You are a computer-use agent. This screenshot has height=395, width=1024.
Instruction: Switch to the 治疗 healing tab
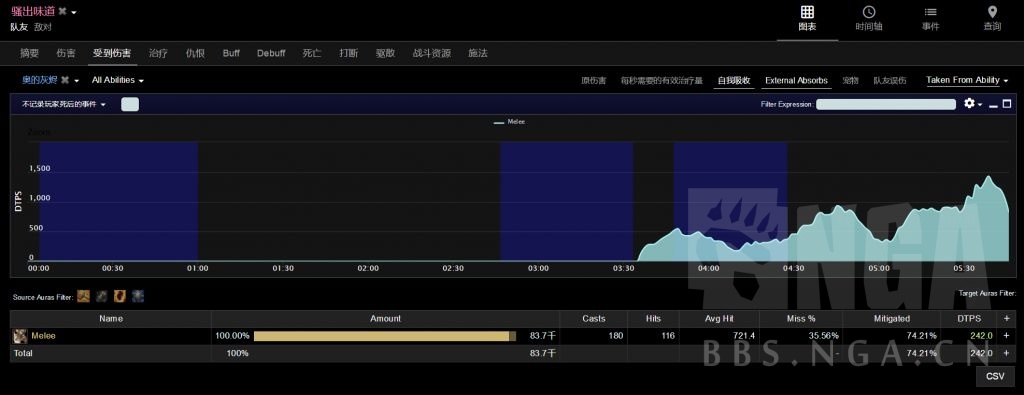(x=158, y=54)
